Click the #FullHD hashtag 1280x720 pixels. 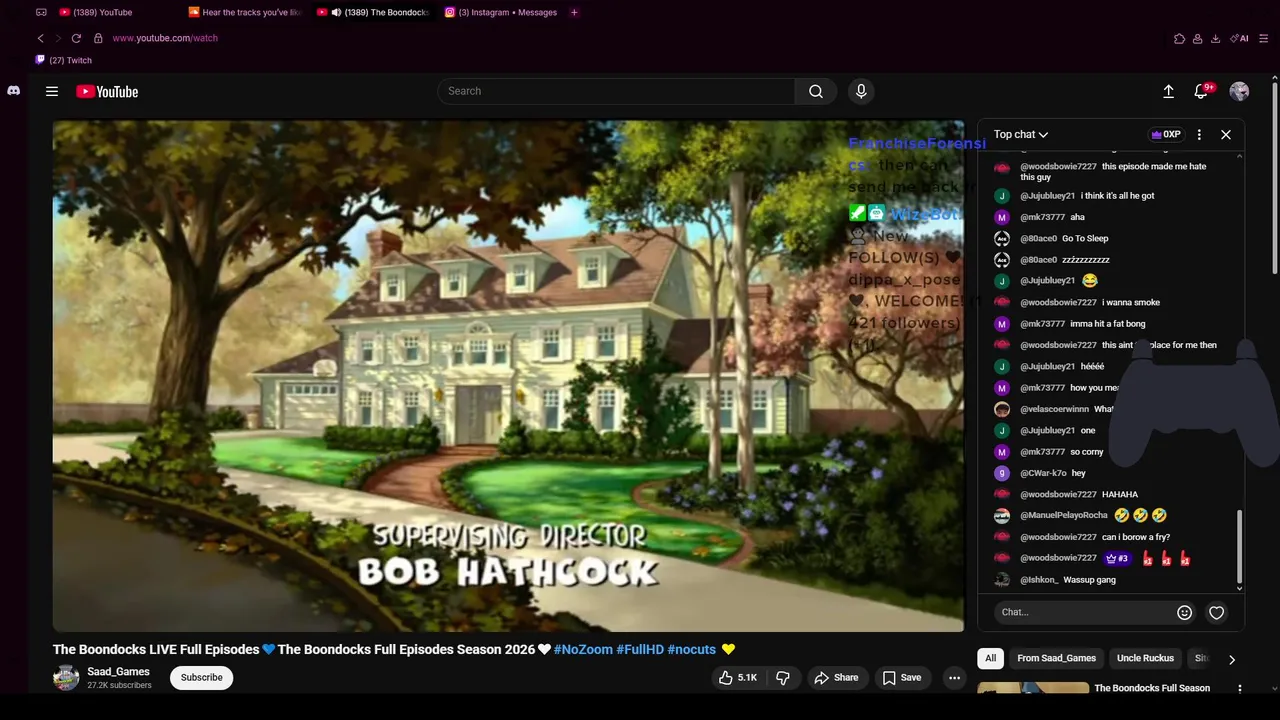pos(640,650)
